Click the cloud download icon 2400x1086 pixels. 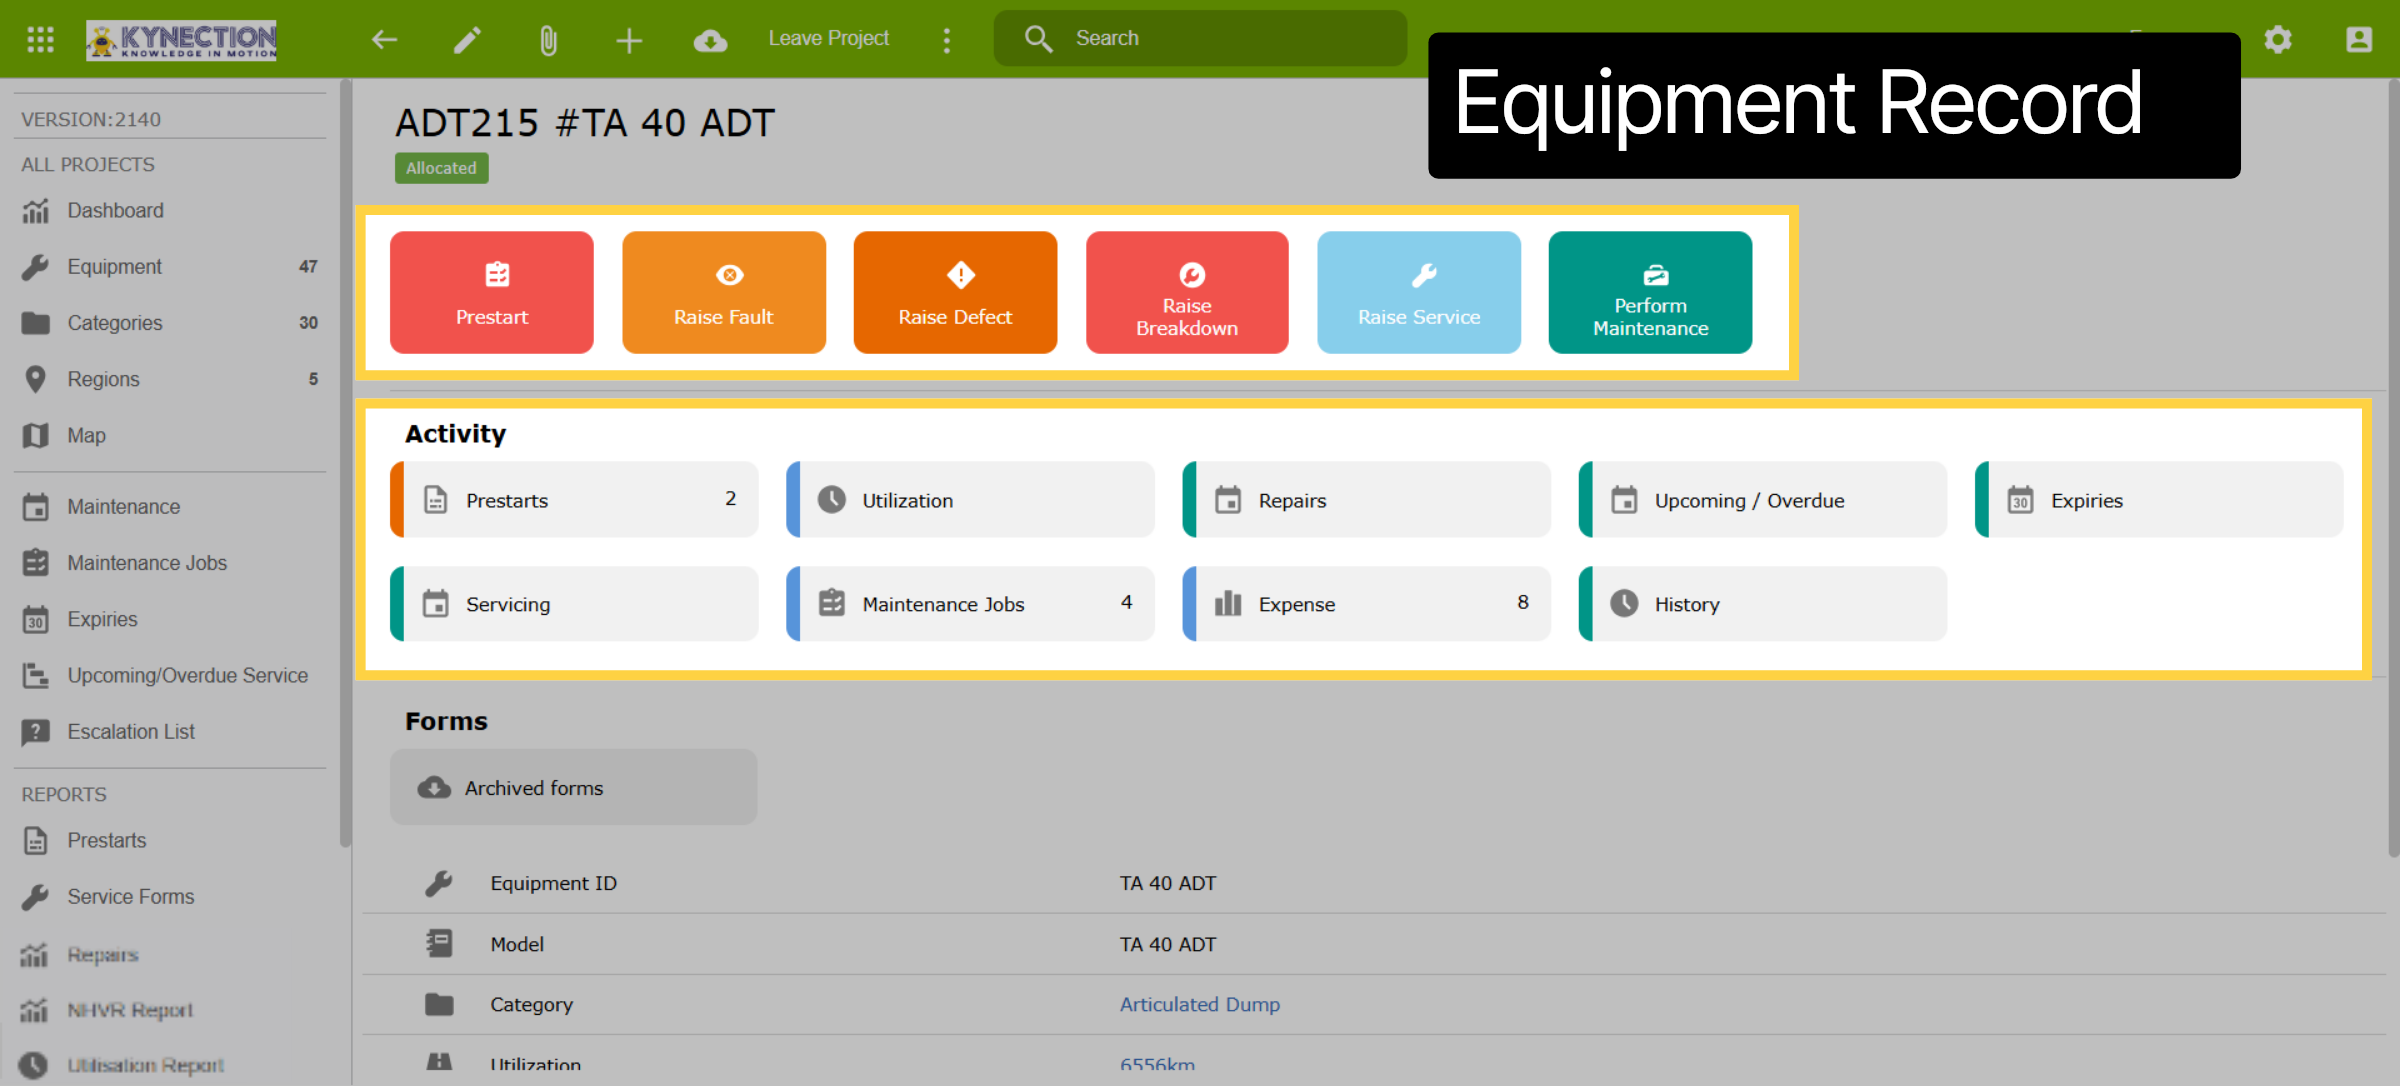click(710, 40)
